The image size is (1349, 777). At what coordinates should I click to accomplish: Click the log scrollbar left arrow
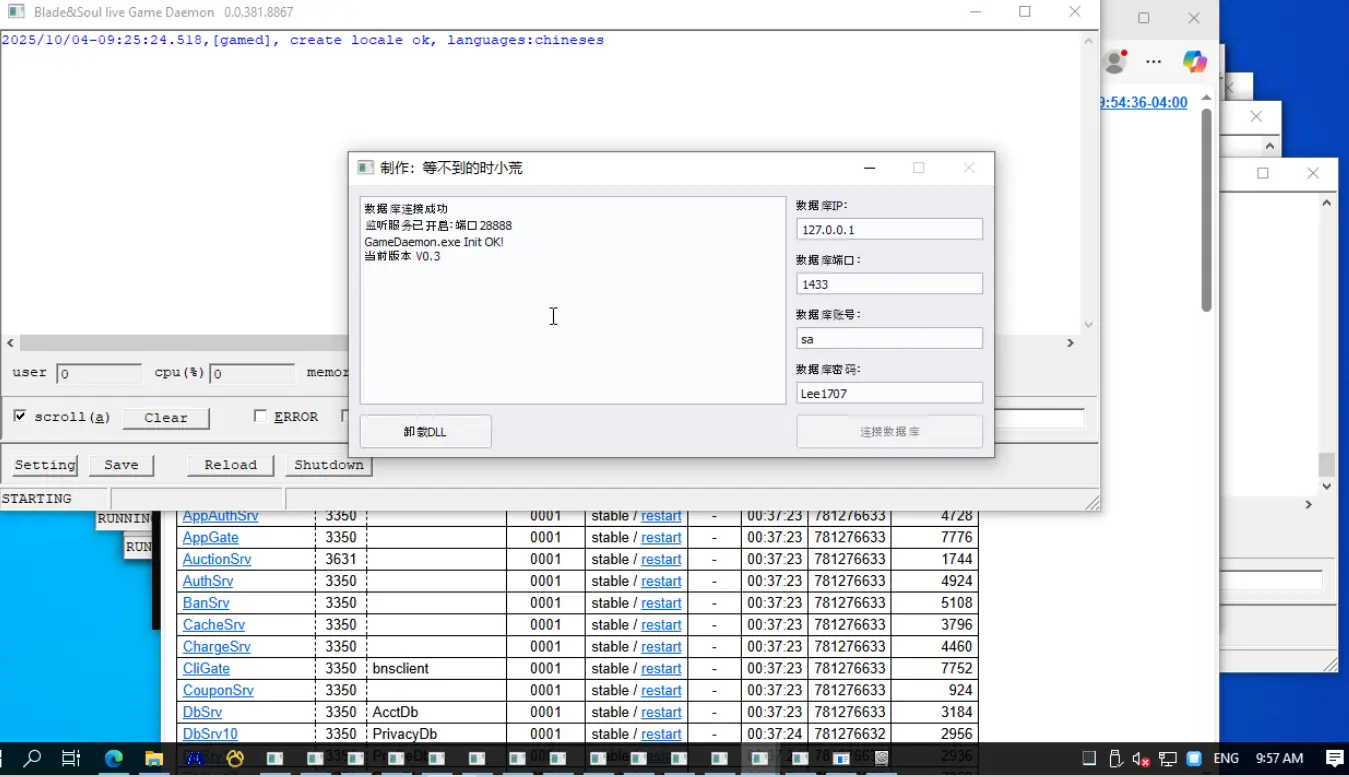click(10, 343)
